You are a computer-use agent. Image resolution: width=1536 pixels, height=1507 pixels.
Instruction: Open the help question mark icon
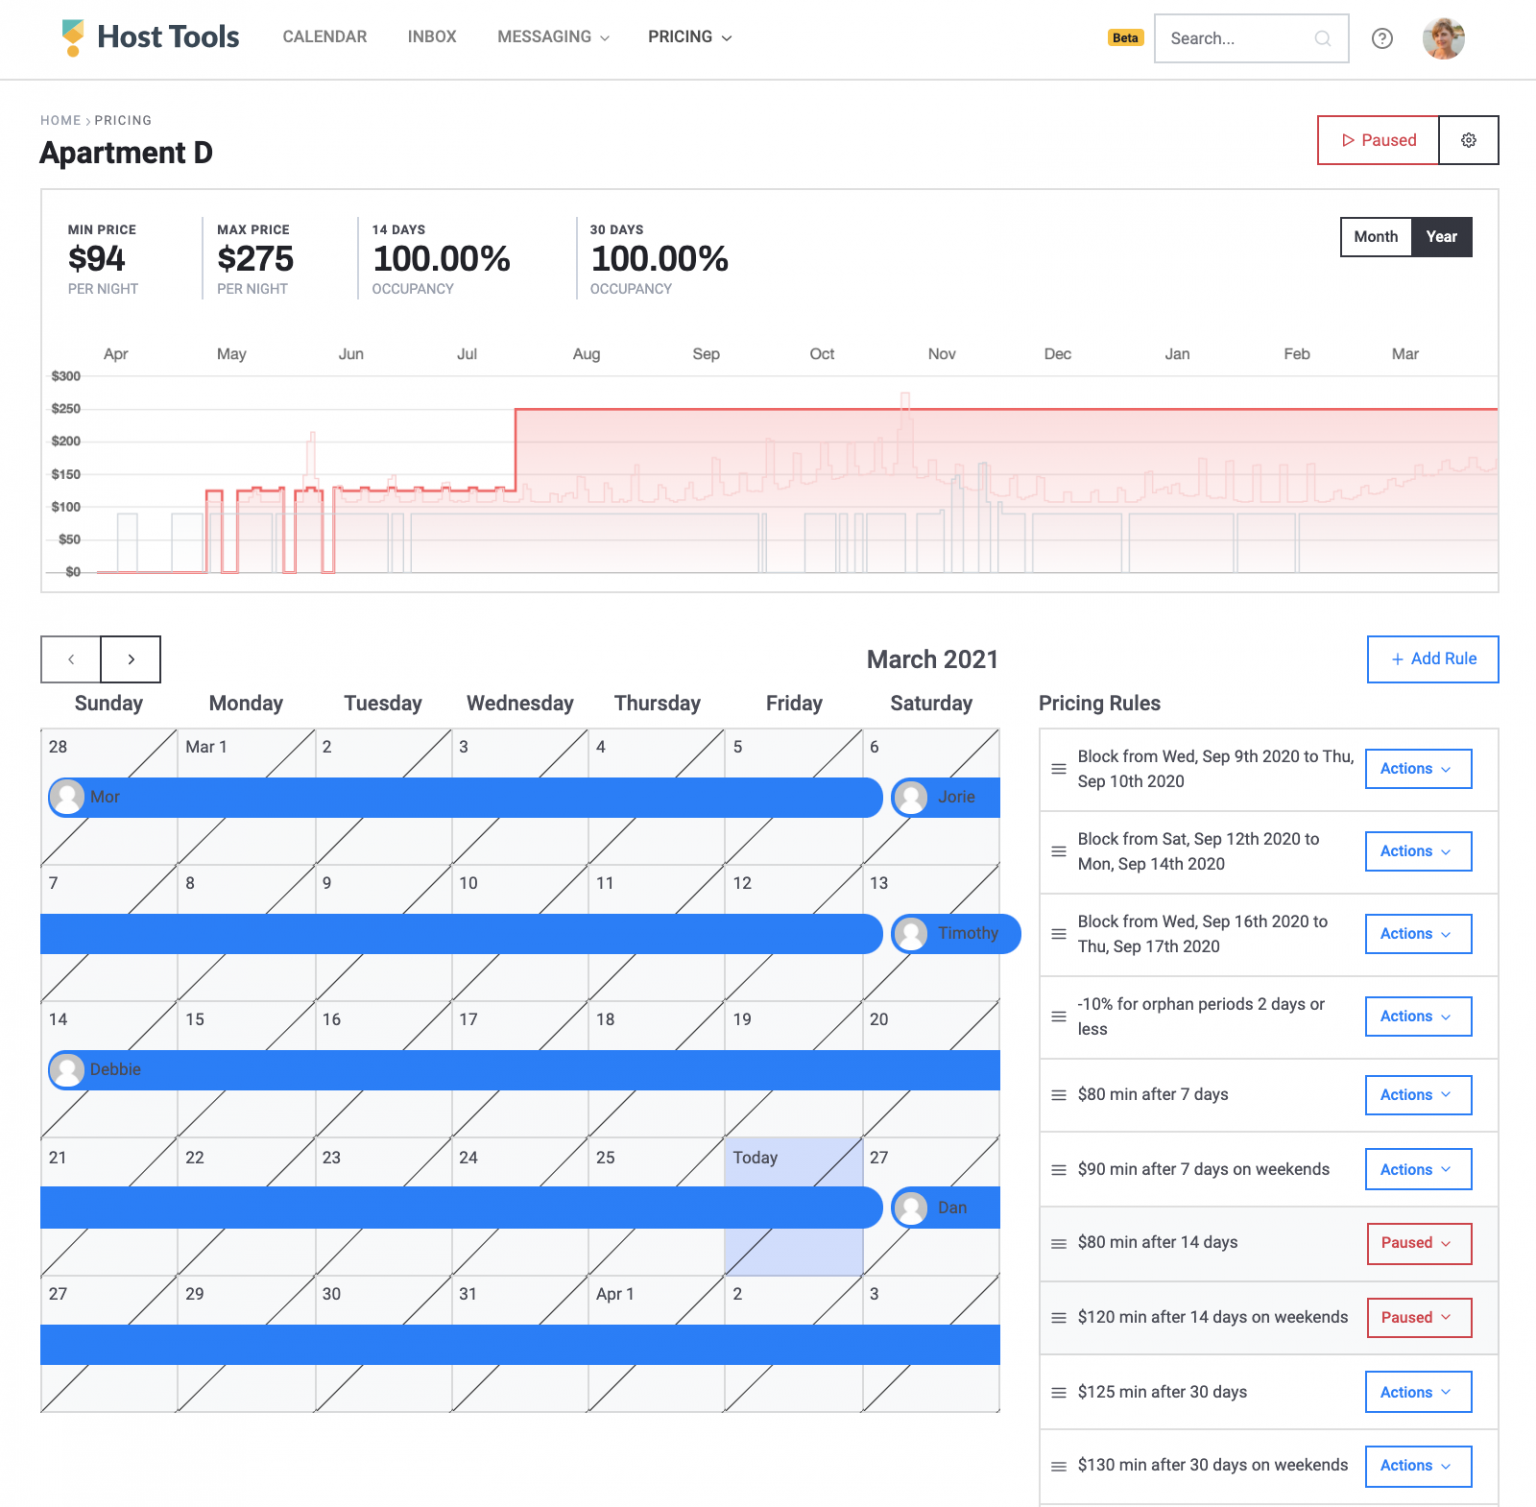1382,38
